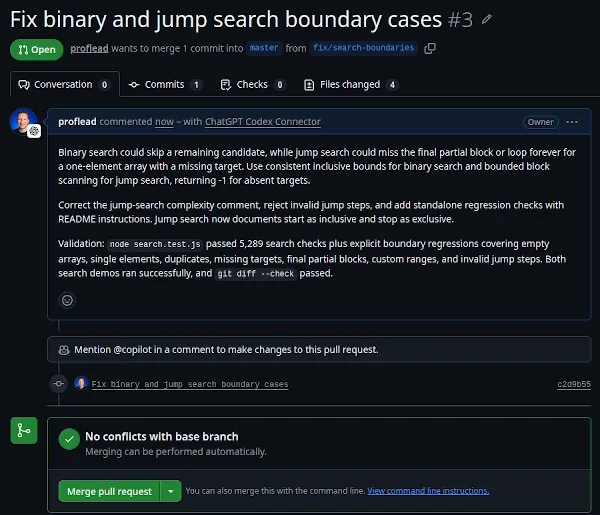Open the ChatGPT Codex Connector link

point(263,122)
